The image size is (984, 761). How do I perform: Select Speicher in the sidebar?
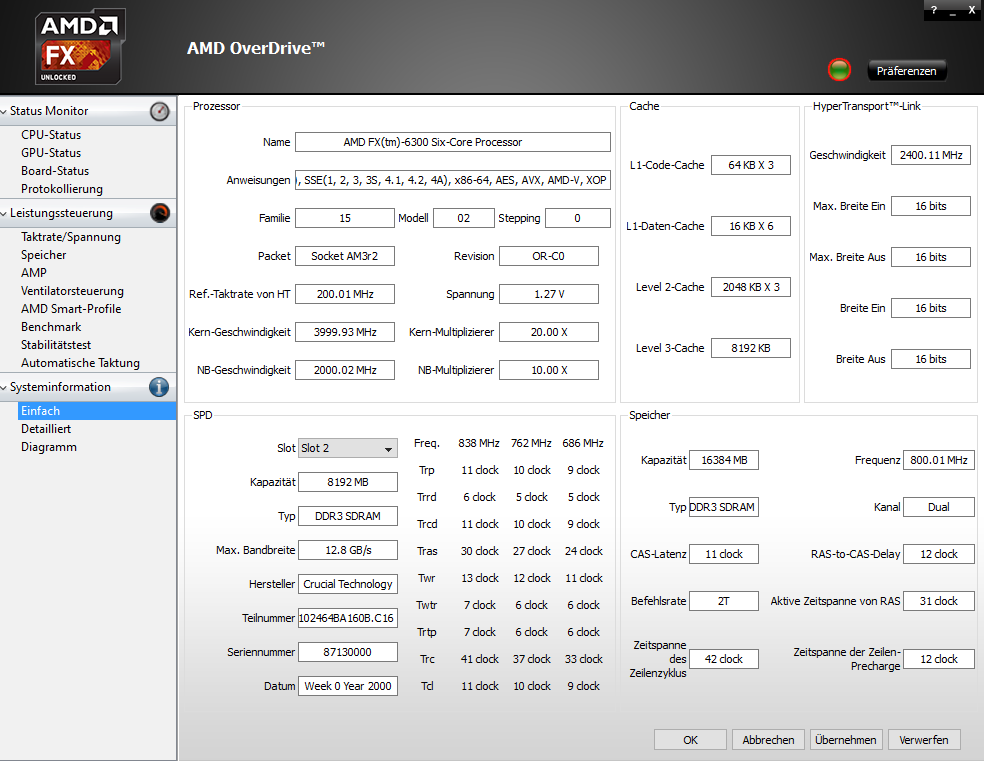(x=43, y=255)
